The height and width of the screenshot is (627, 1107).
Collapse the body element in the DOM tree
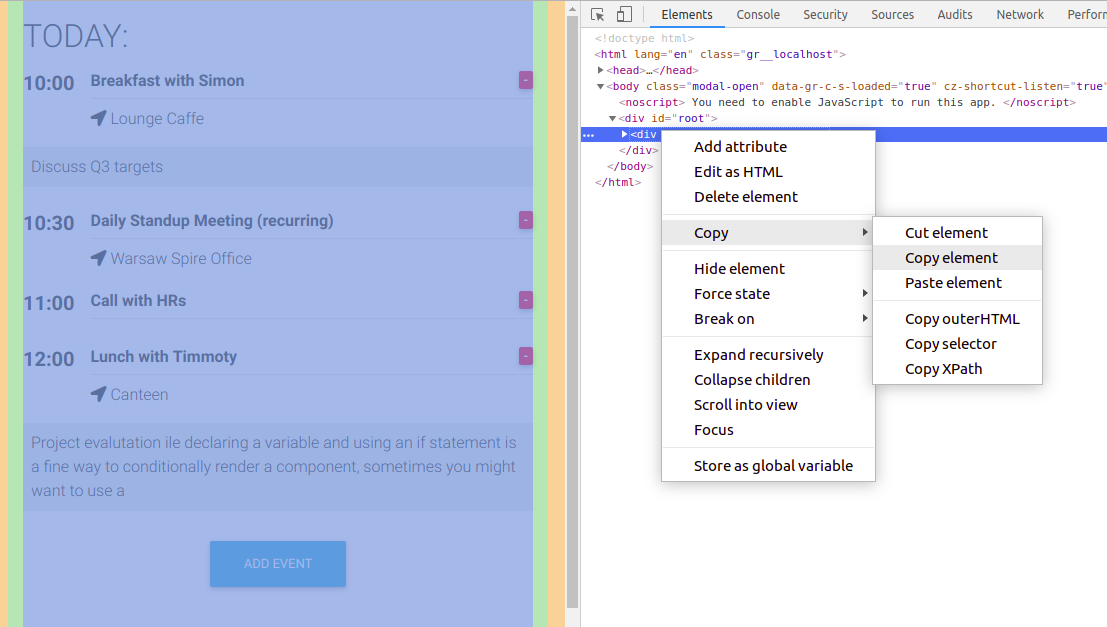(x=600, y=86)
